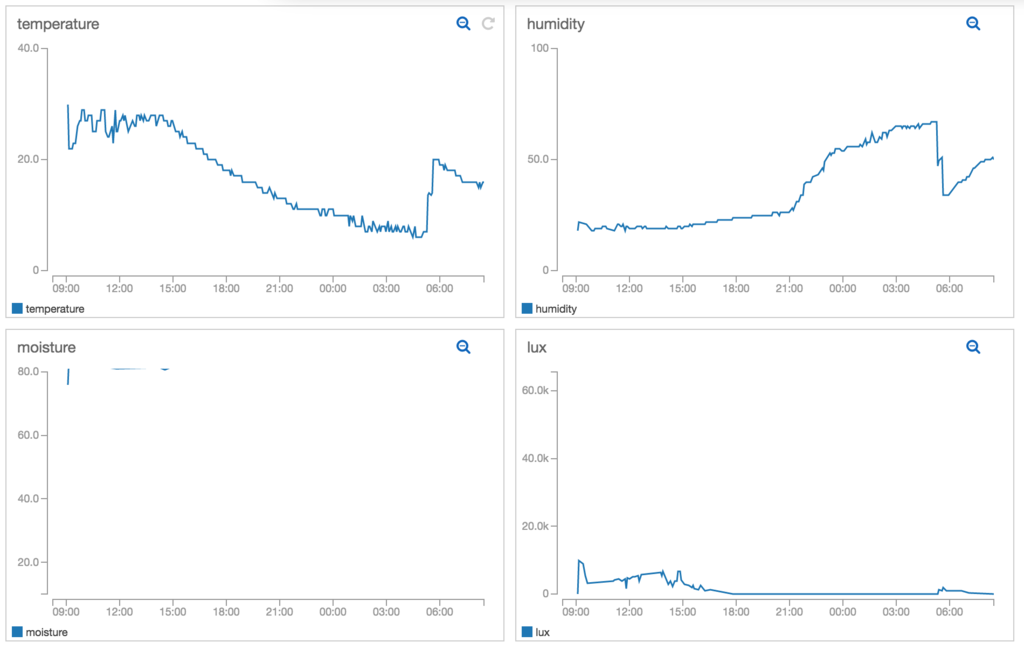Click 21:00 on the temperature time axis
Viewport: 1024px width, 649px height.
(280, 289)
